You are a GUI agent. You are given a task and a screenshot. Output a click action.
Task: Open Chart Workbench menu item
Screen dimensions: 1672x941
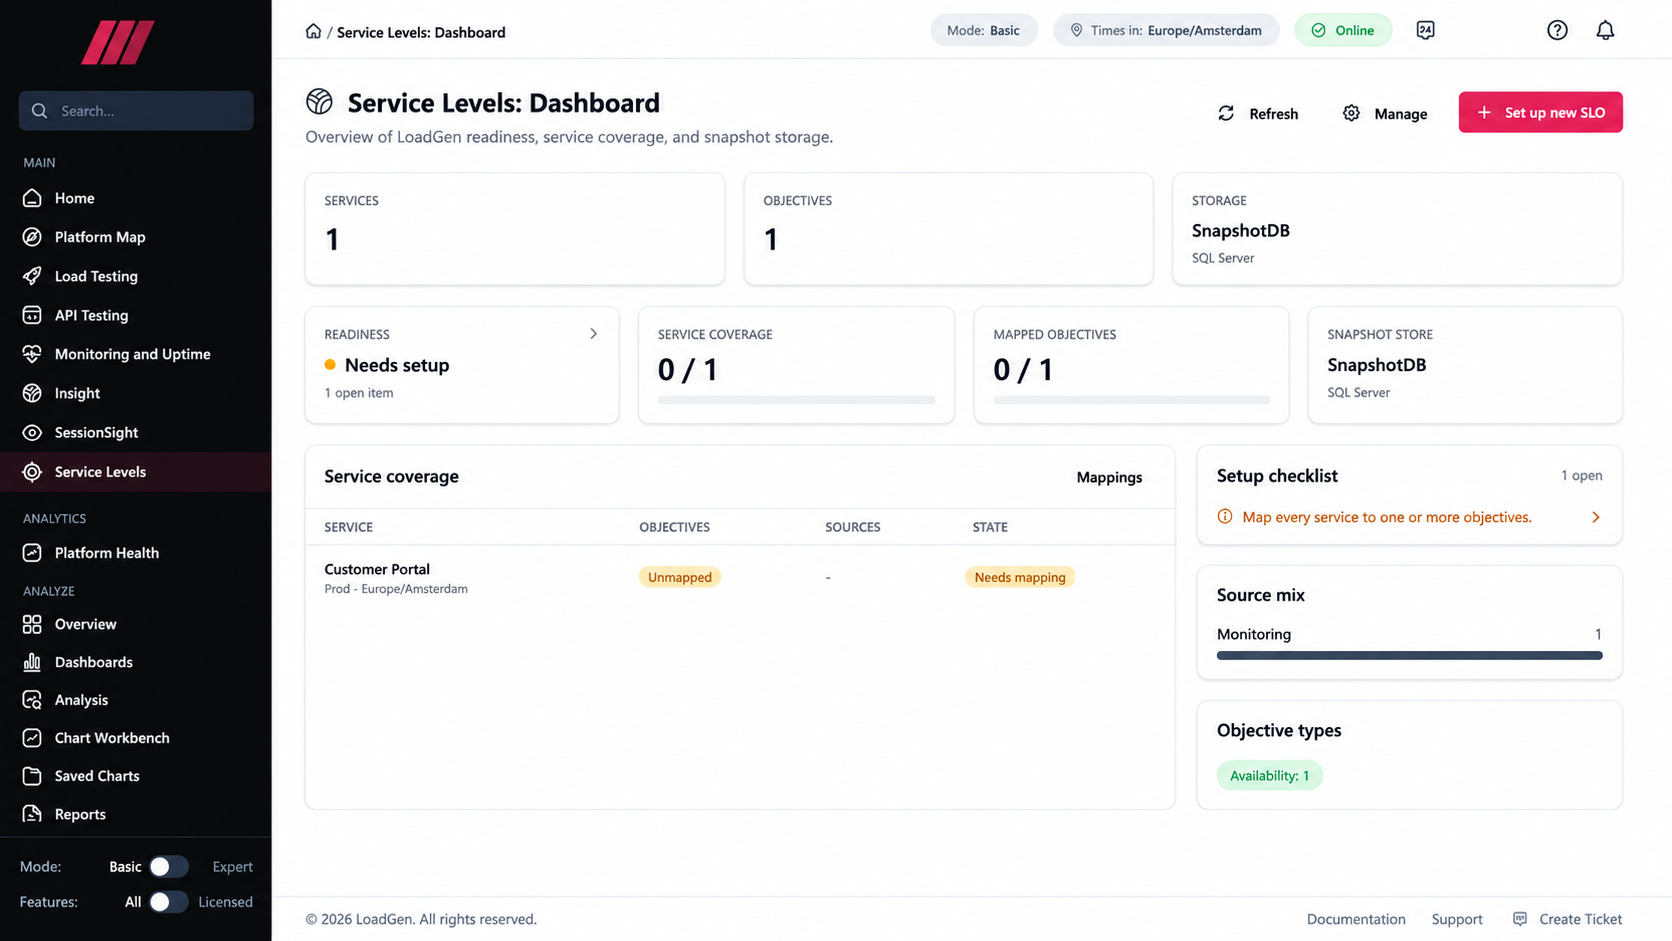pos(136,738)
